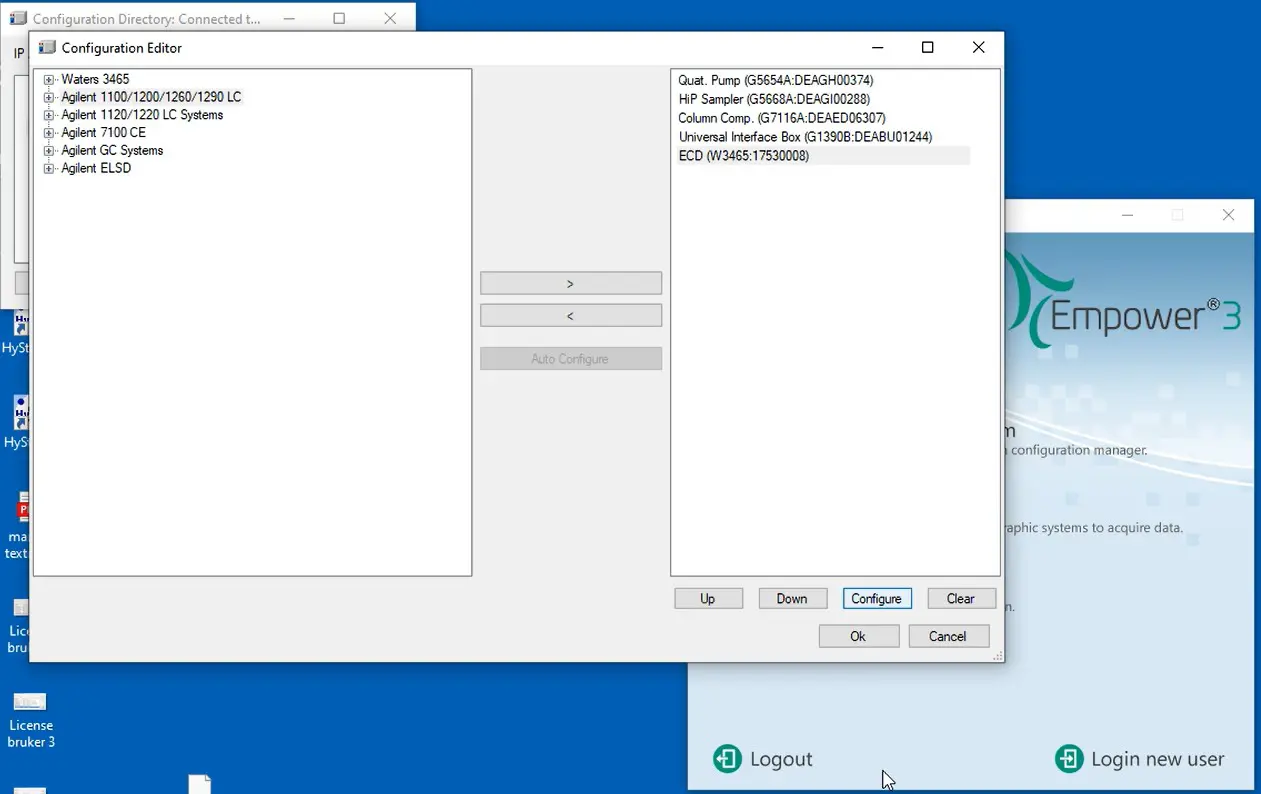Move selected module Down
1261x794 pixels.
[792, 599]
